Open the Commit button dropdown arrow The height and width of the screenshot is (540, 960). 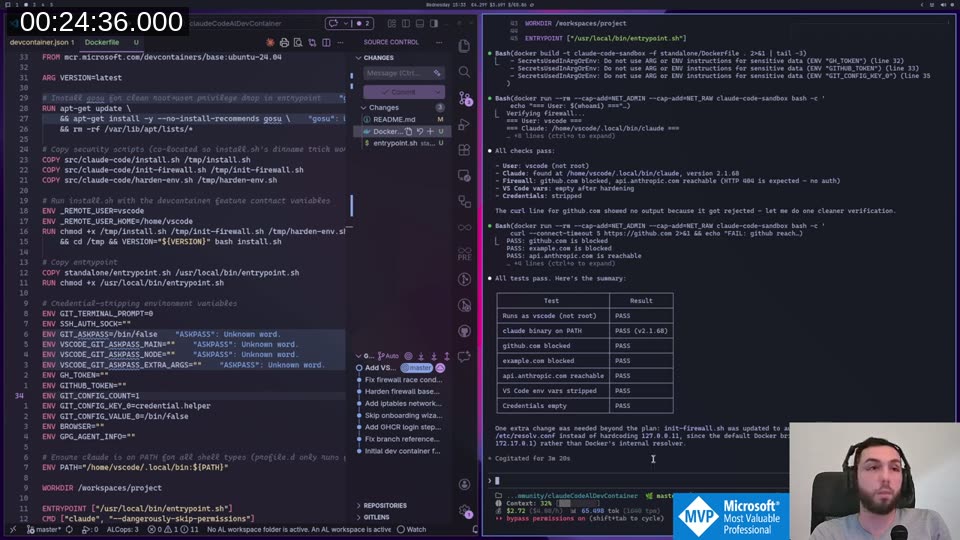pyautogui.click(x=437, y=92)
